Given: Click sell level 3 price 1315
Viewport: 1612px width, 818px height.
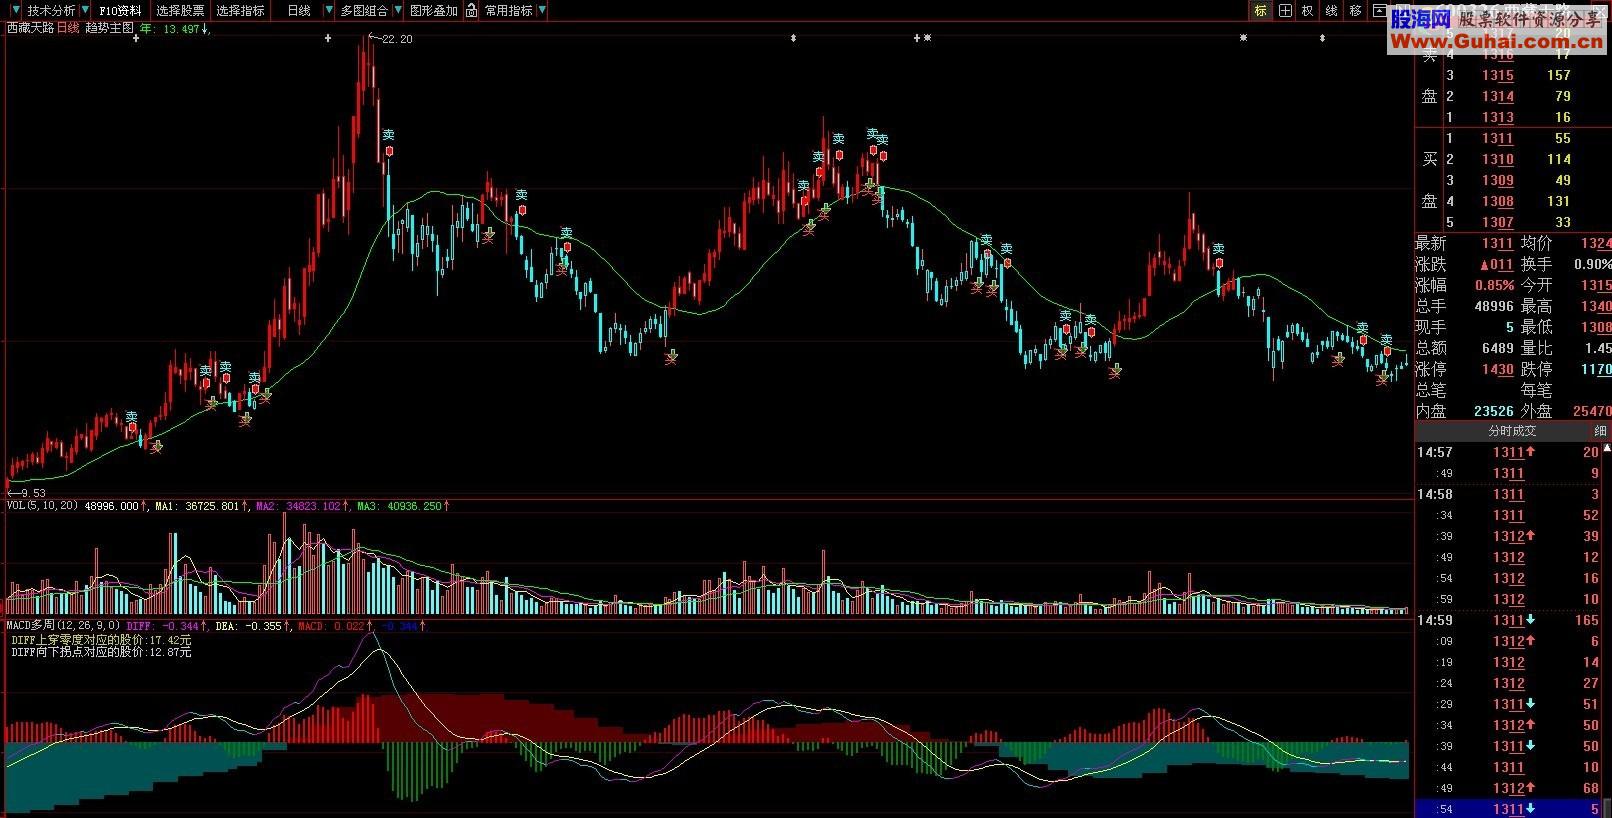Looking at the screenshot, I should (1497, 75).
